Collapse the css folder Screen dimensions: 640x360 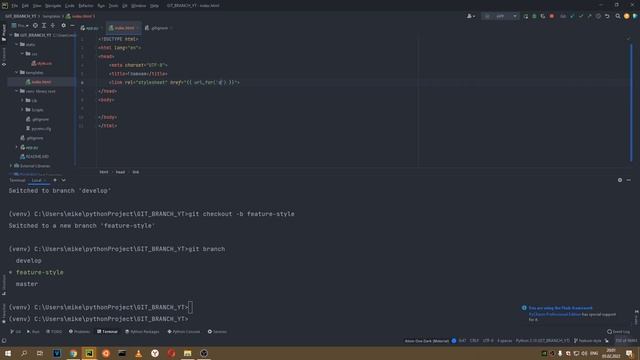pyautogui.click(x=22, y=54)
